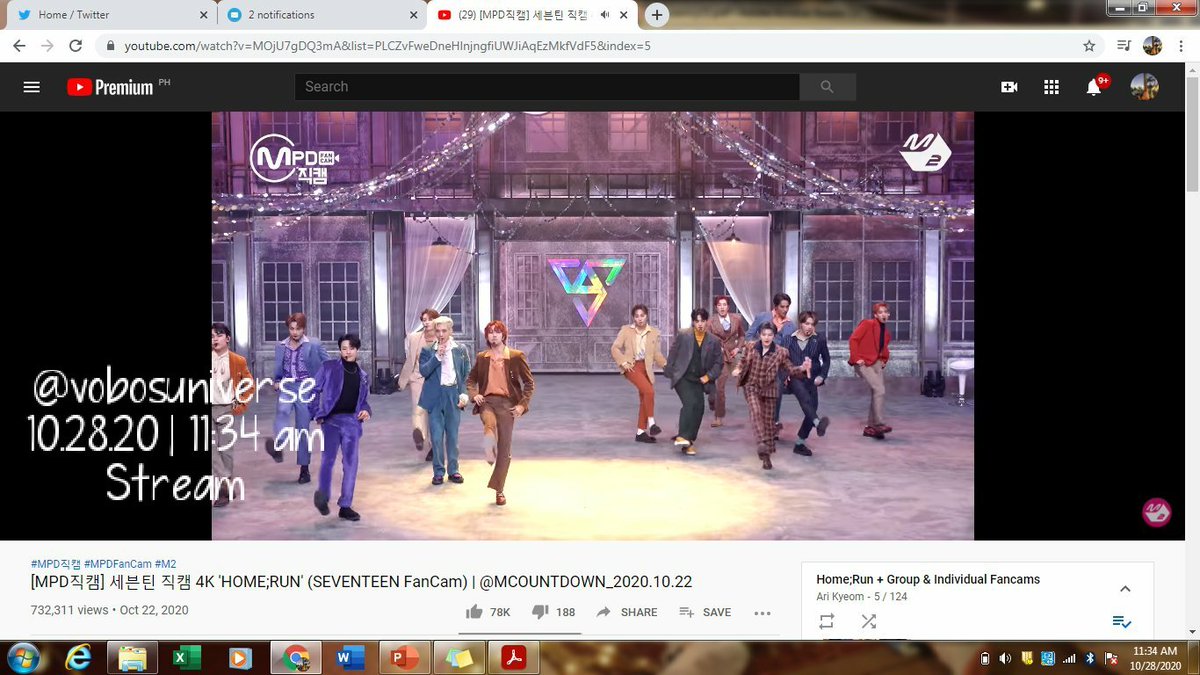Click the YouTube search magnifier button
Image resolution: width=1200 pixels, height=675 pixels.
click(827, 87)
